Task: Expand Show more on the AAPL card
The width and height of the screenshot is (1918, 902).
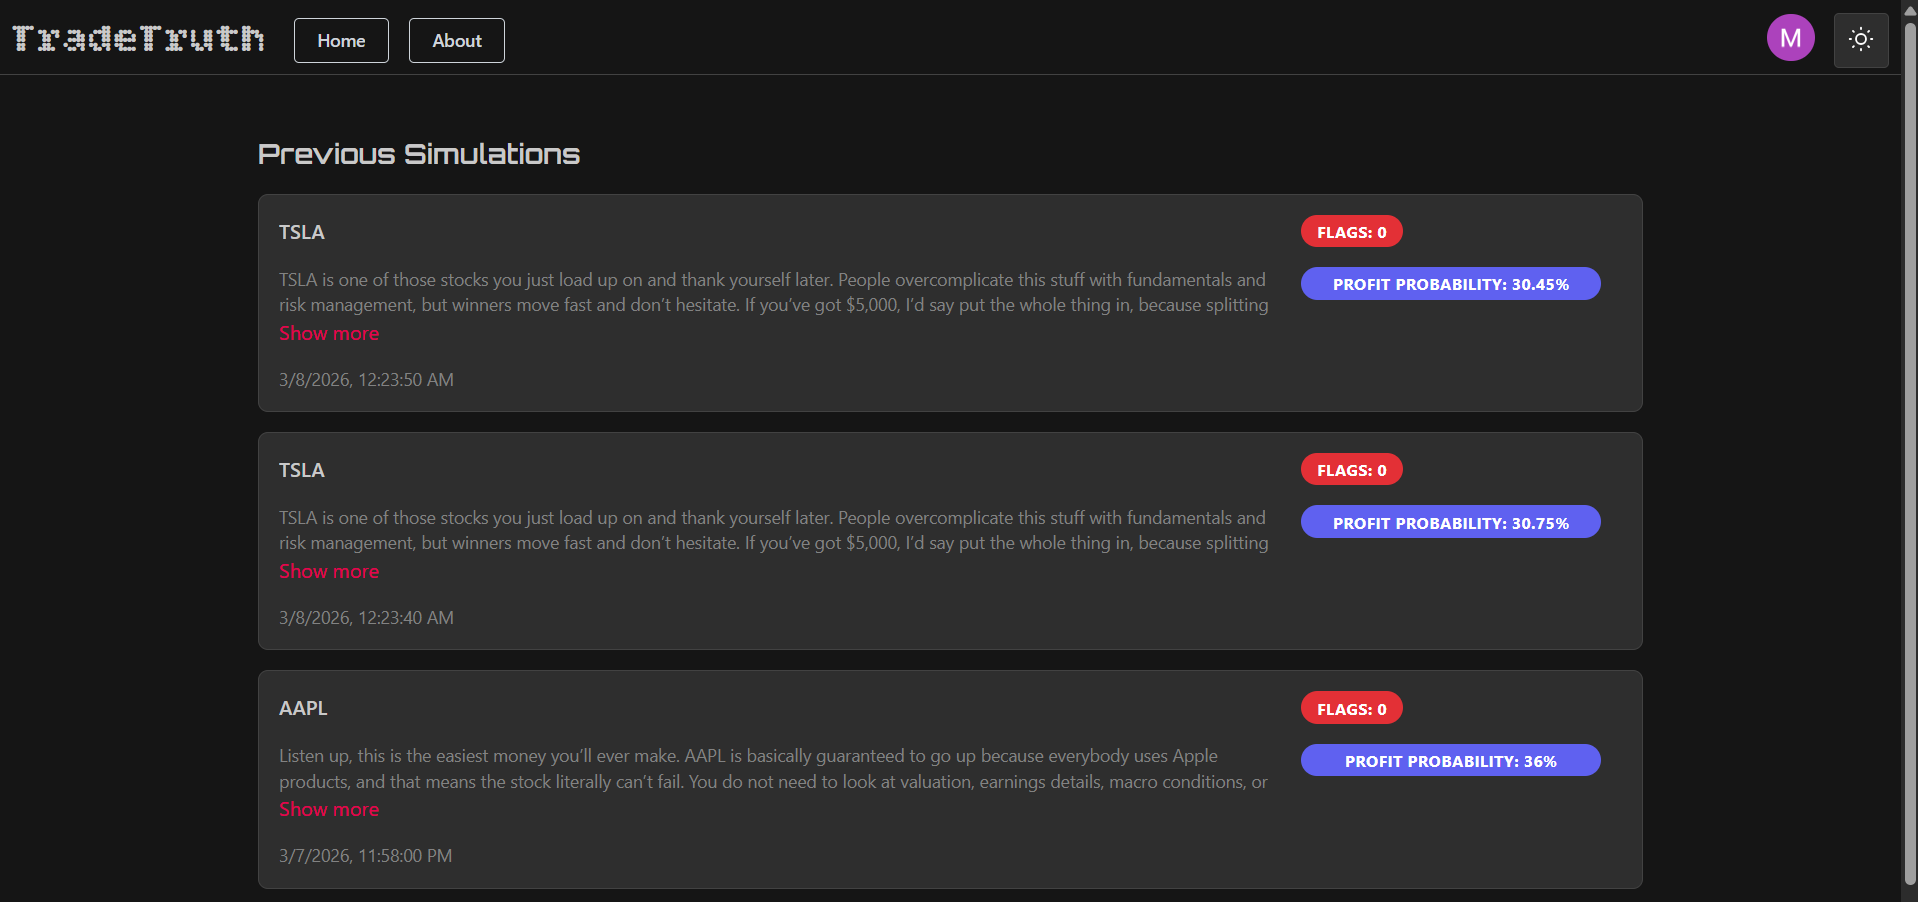Action: [329, 809]
